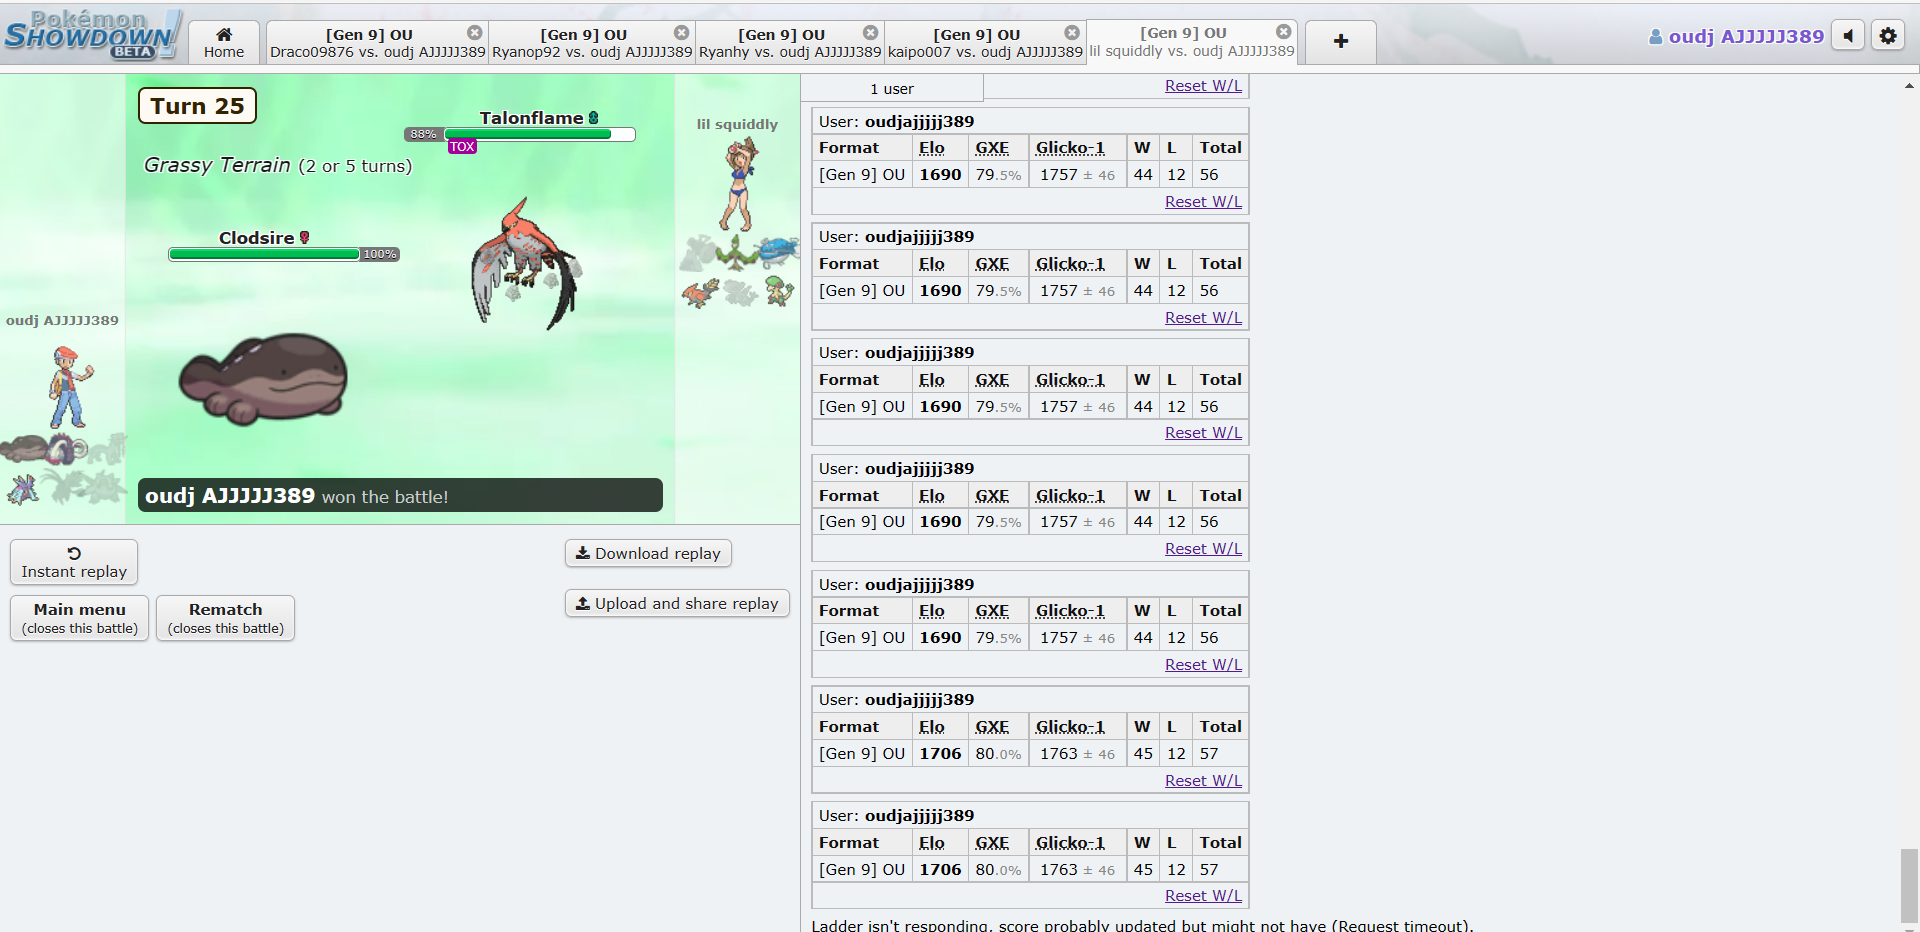The width and height of the screenshot is (1920, 932).
Task: Click Instant replay button
Action: 74,562
